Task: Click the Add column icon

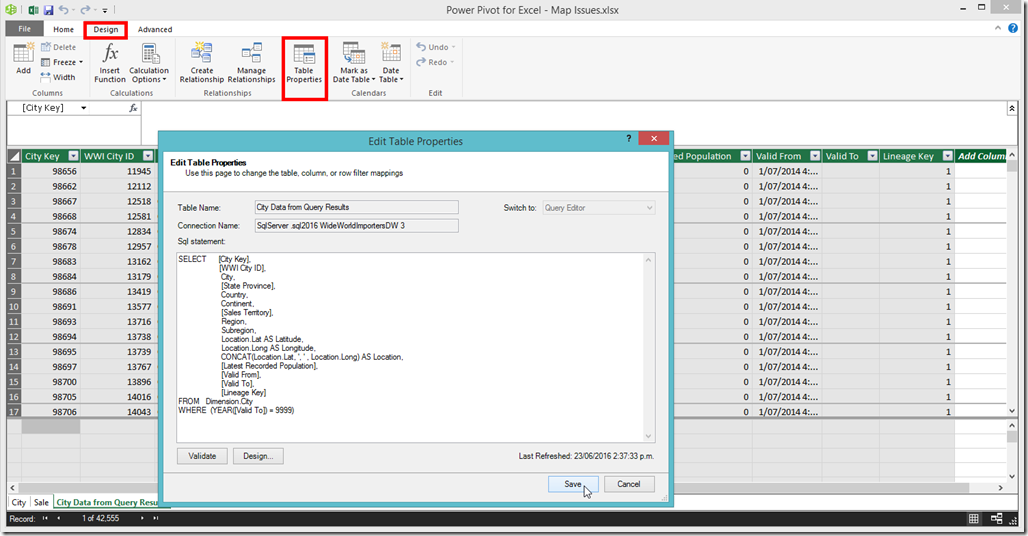Action: (x=24, y=59)
